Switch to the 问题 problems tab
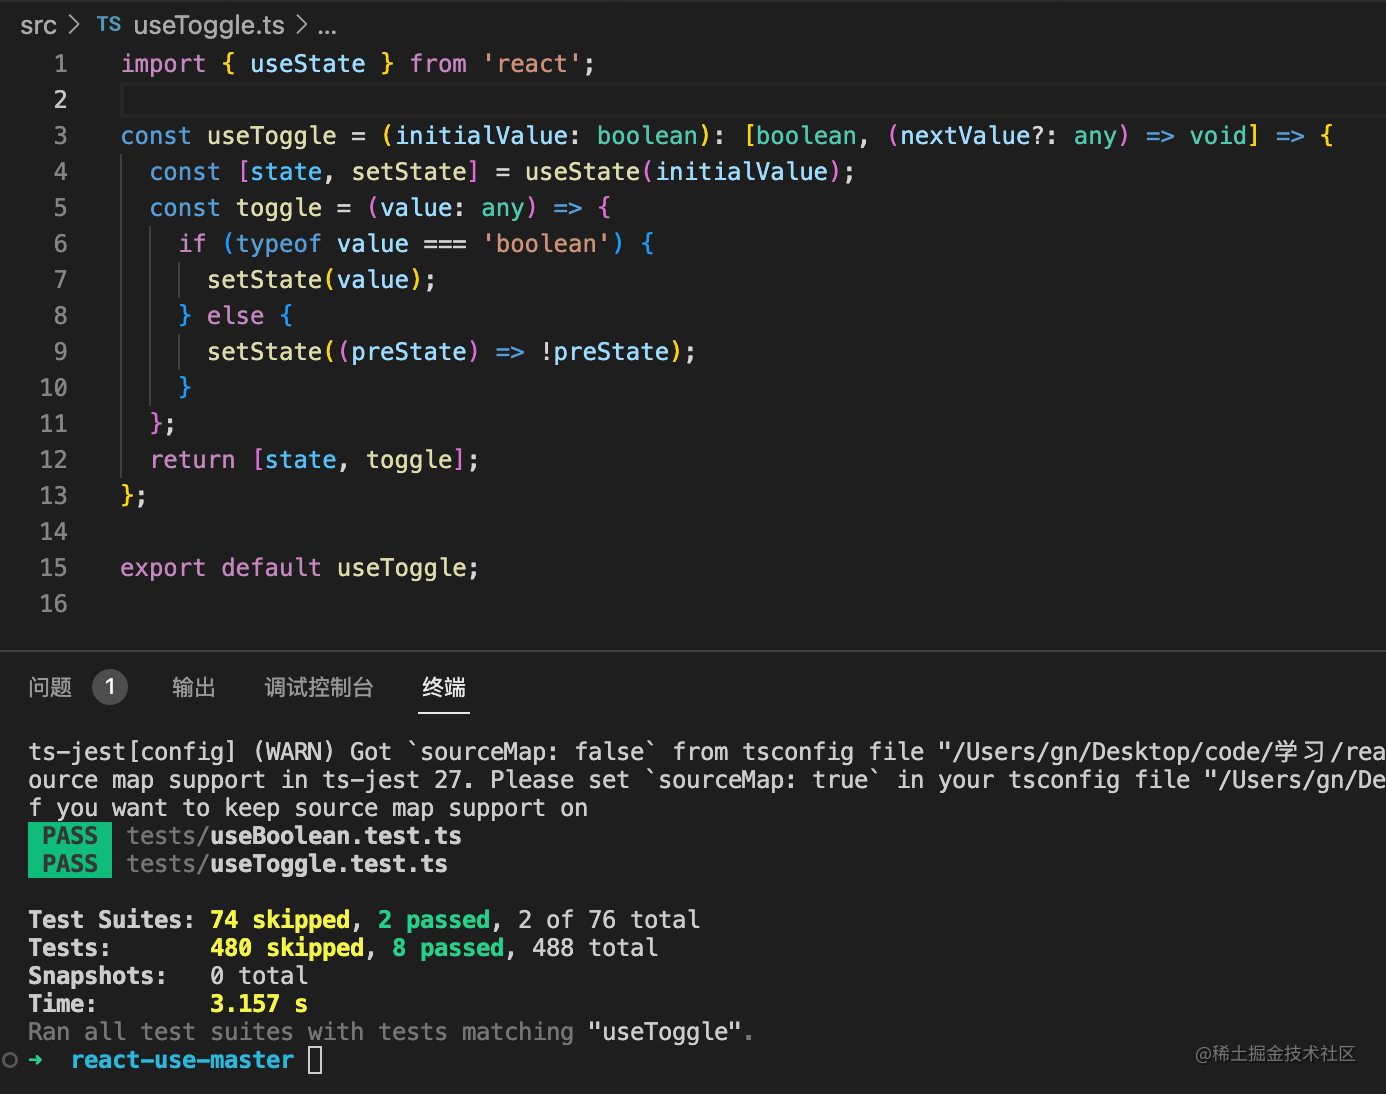The height and width of the screenshot is (1094, 1386). pos(50,687)
